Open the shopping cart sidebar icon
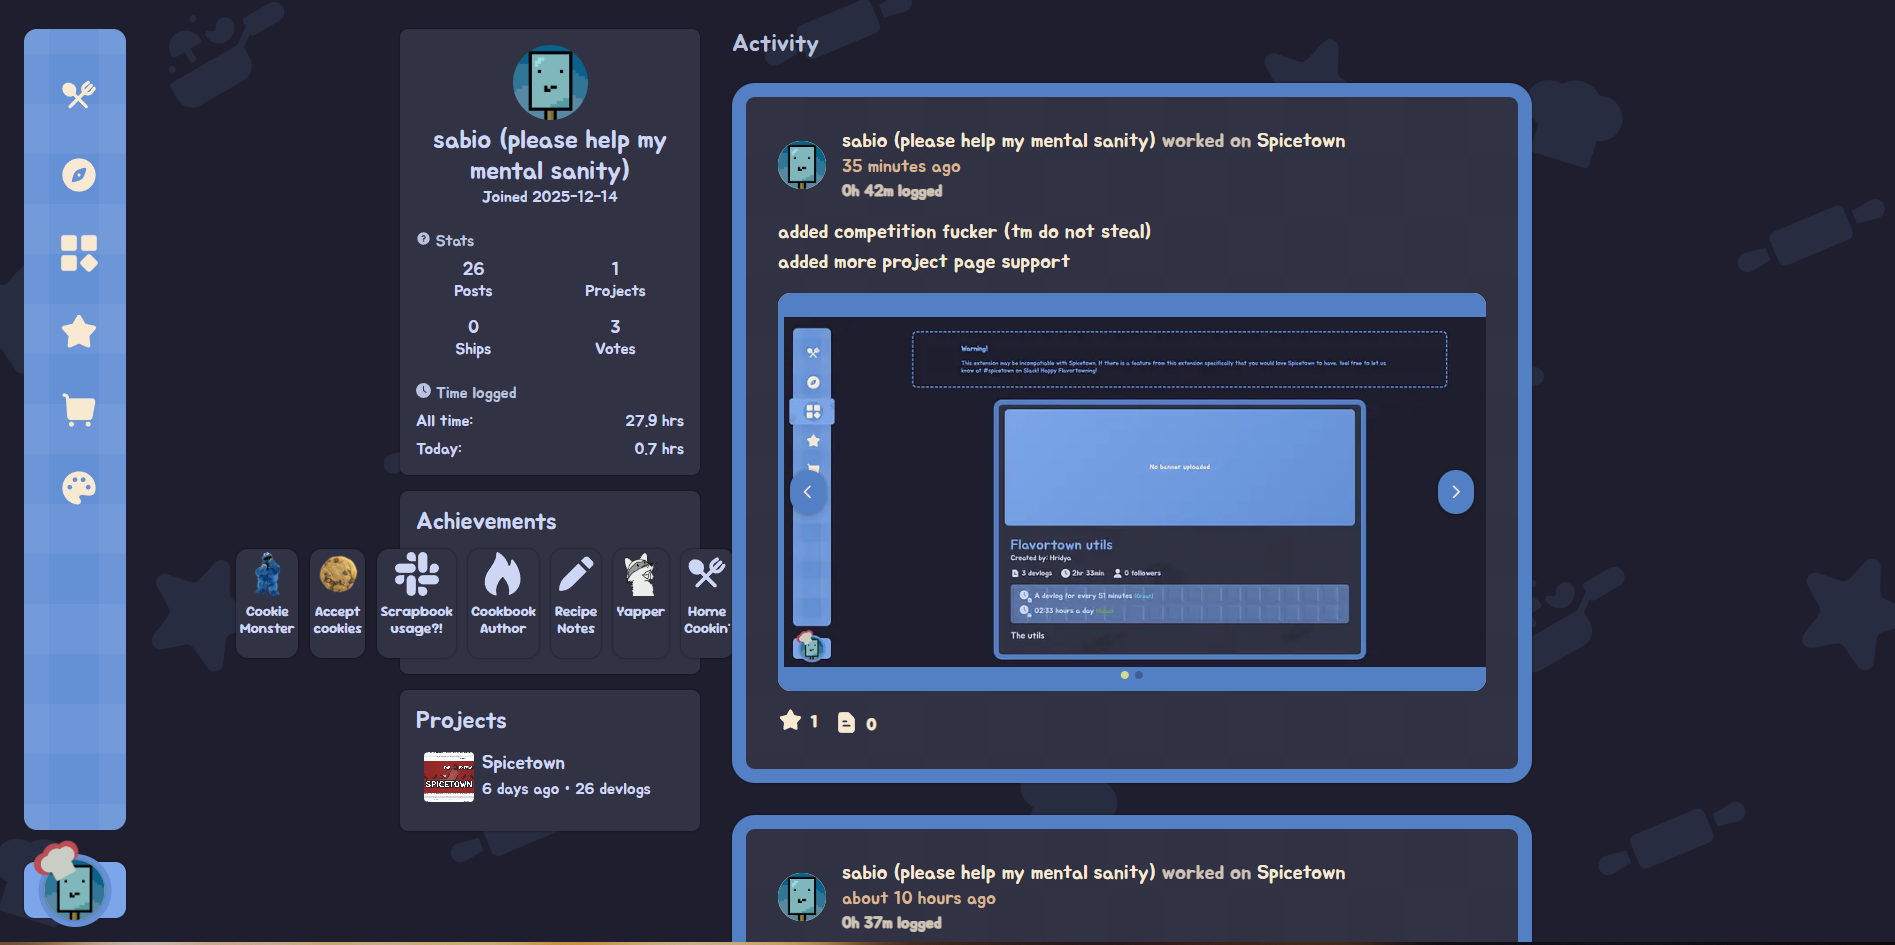Viewport: 1895px width, 945px height. (78, 410)
